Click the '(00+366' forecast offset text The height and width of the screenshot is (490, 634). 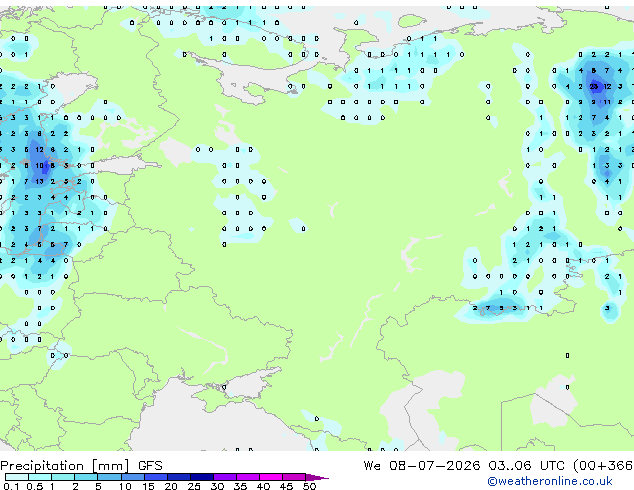pos(602,466)
